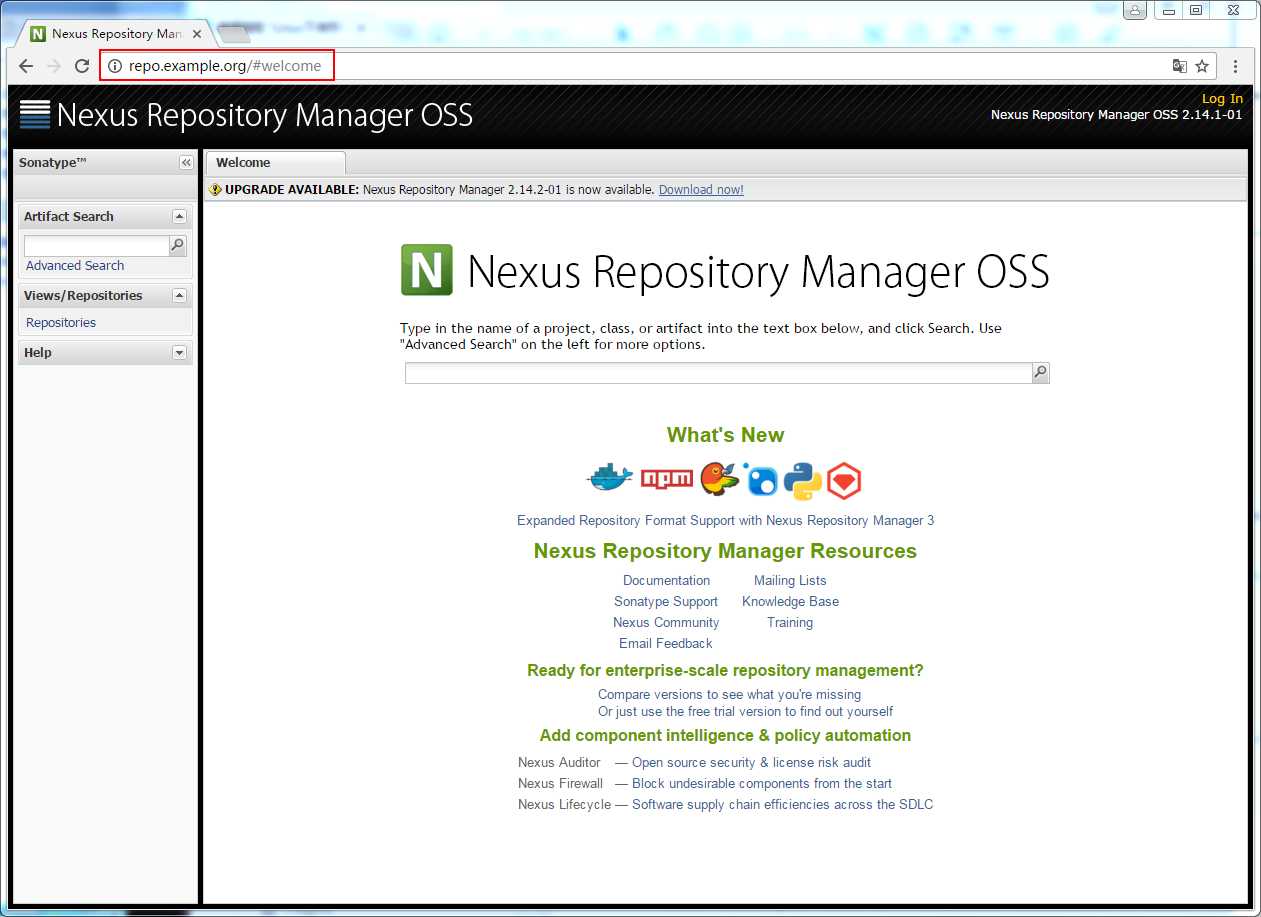1261x917 pixels.
Task: Click the npm logo icon
Action: [x=667, y=479]
